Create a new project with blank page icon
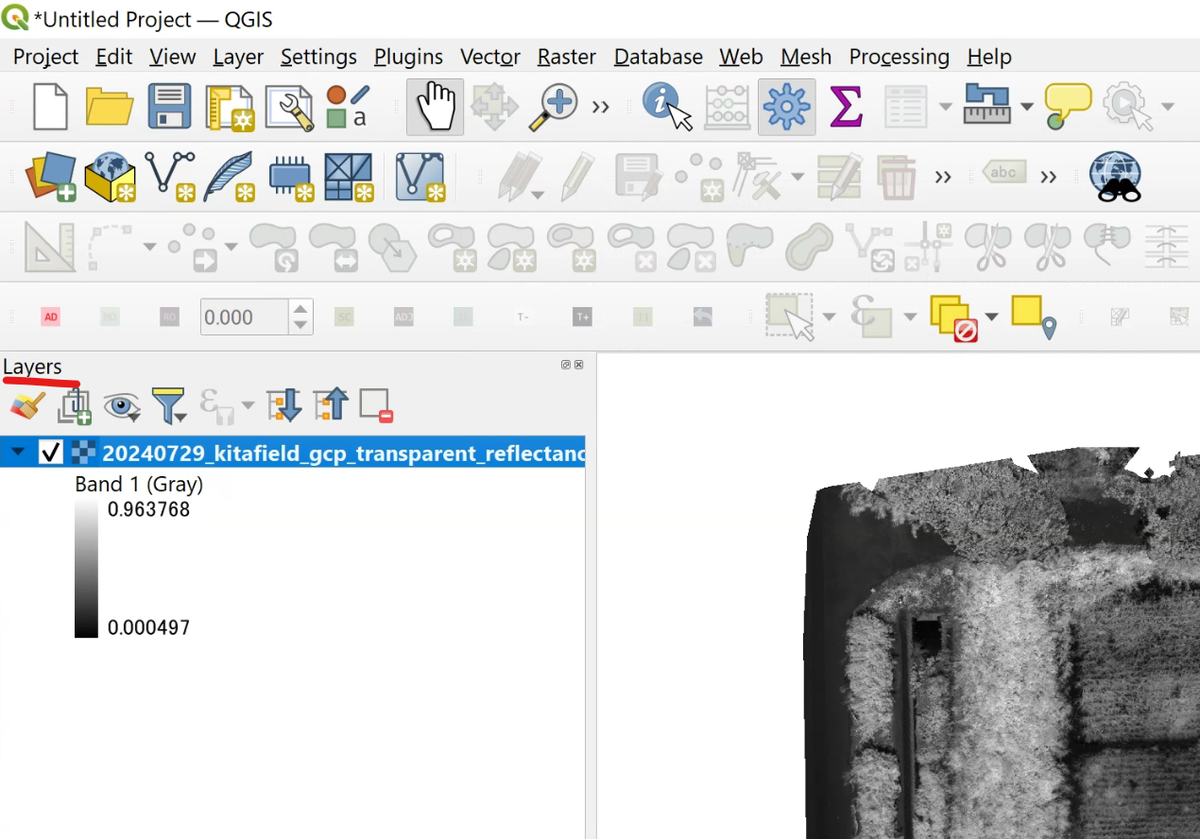This screenshot has width=1200, height=839. click(50, 107)
